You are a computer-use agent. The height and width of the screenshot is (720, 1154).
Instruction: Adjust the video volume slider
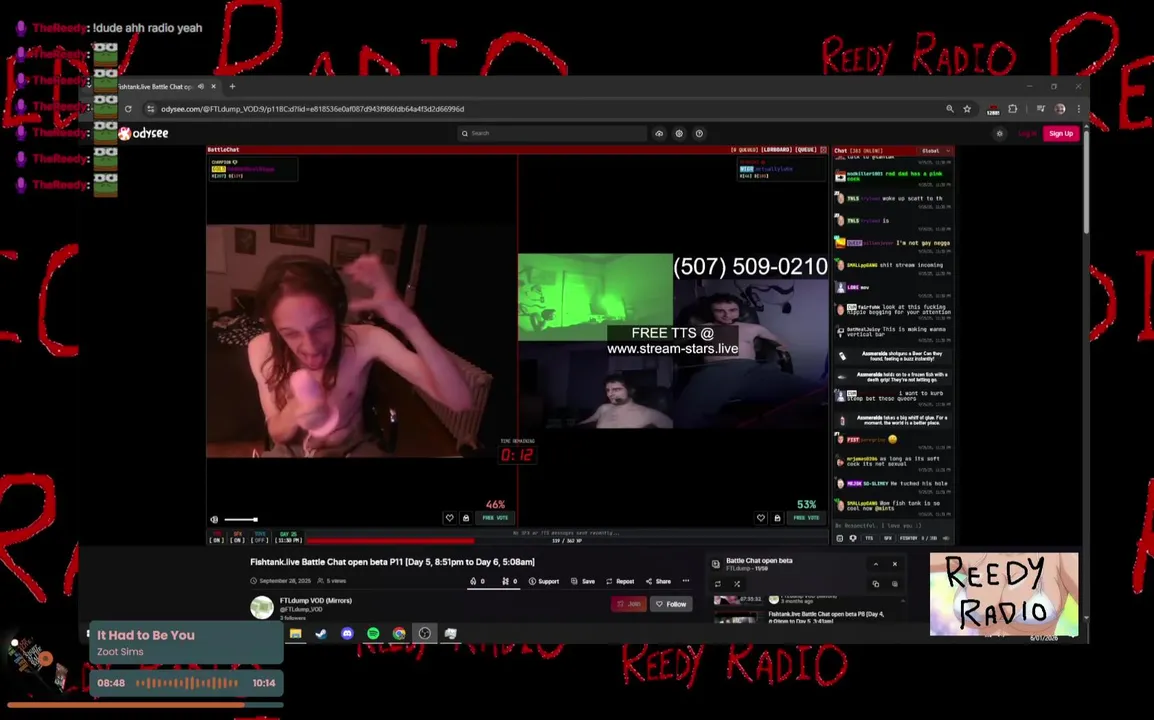(241, 519)
